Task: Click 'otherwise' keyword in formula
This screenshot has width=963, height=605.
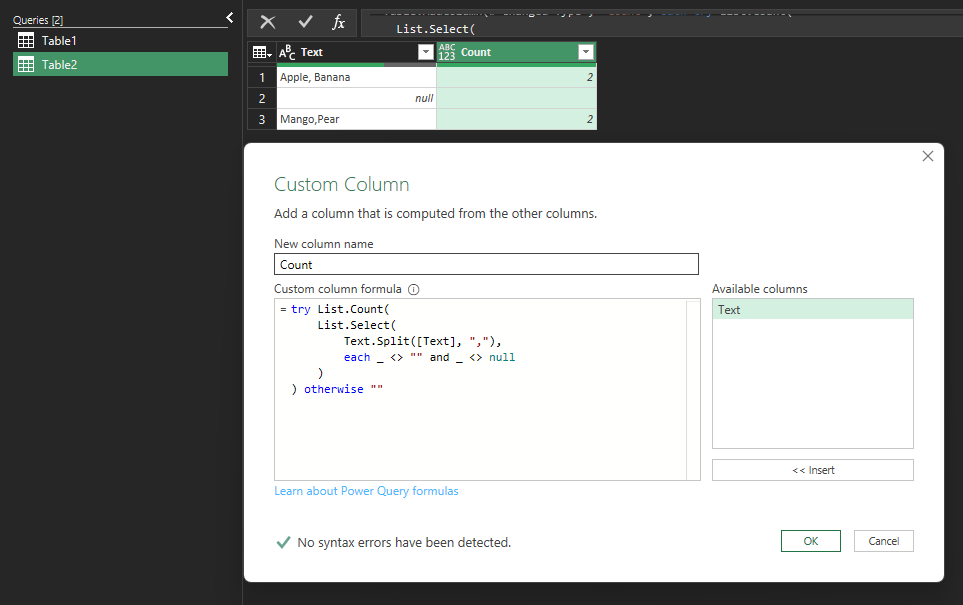Action: click(x=333, y=389)
